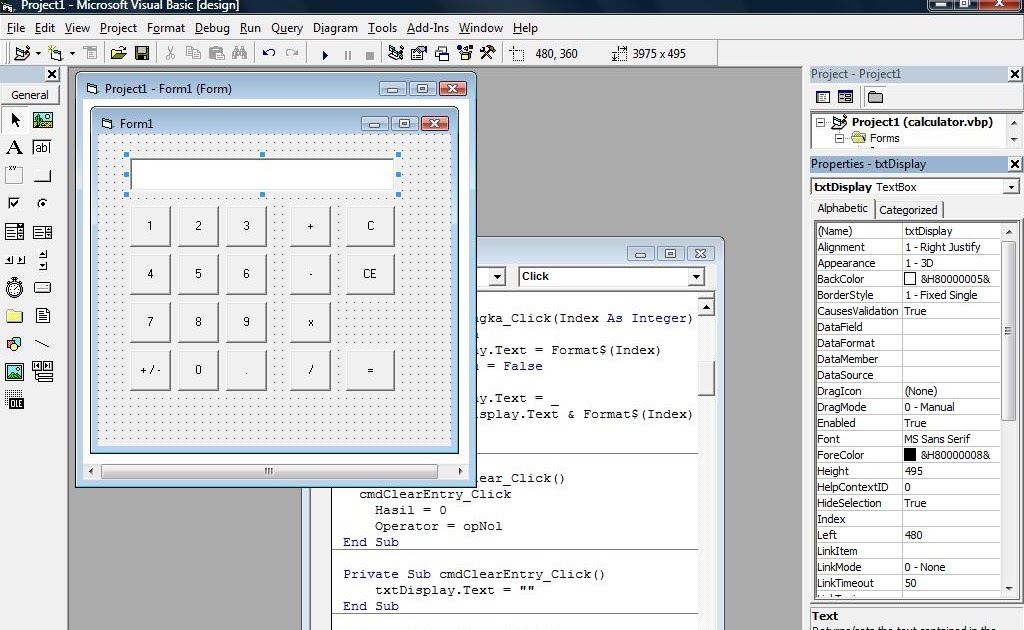This screenshot has width=1024, height=630.
Task: Click the Save Project toolbar icon
Action: point(143,52)
